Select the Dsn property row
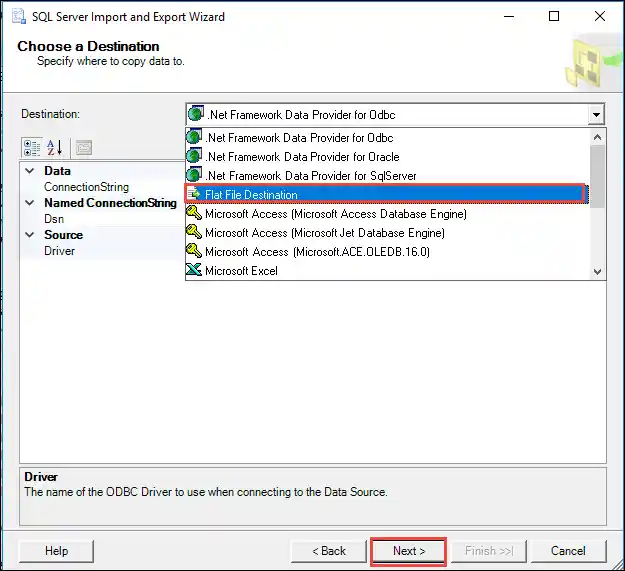This screenshot has height=571, width=625. pos(102,219)
